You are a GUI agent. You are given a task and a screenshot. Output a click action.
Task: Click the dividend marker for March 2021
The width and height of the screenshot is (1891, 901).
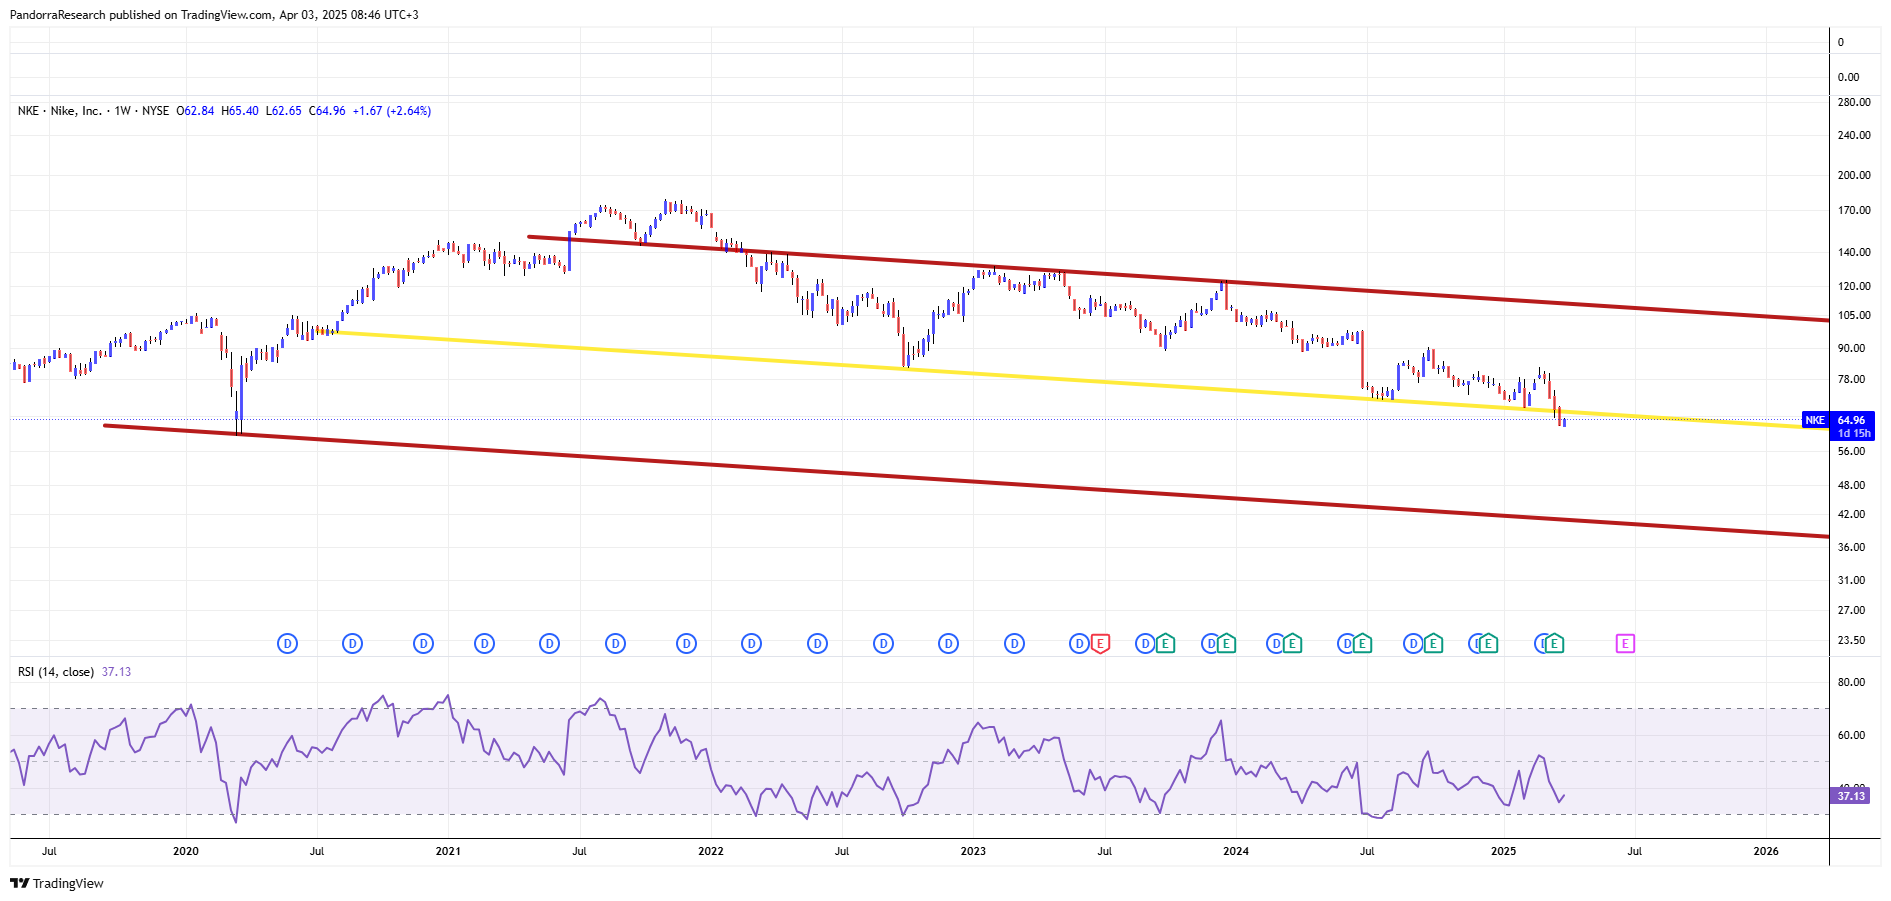484,644
